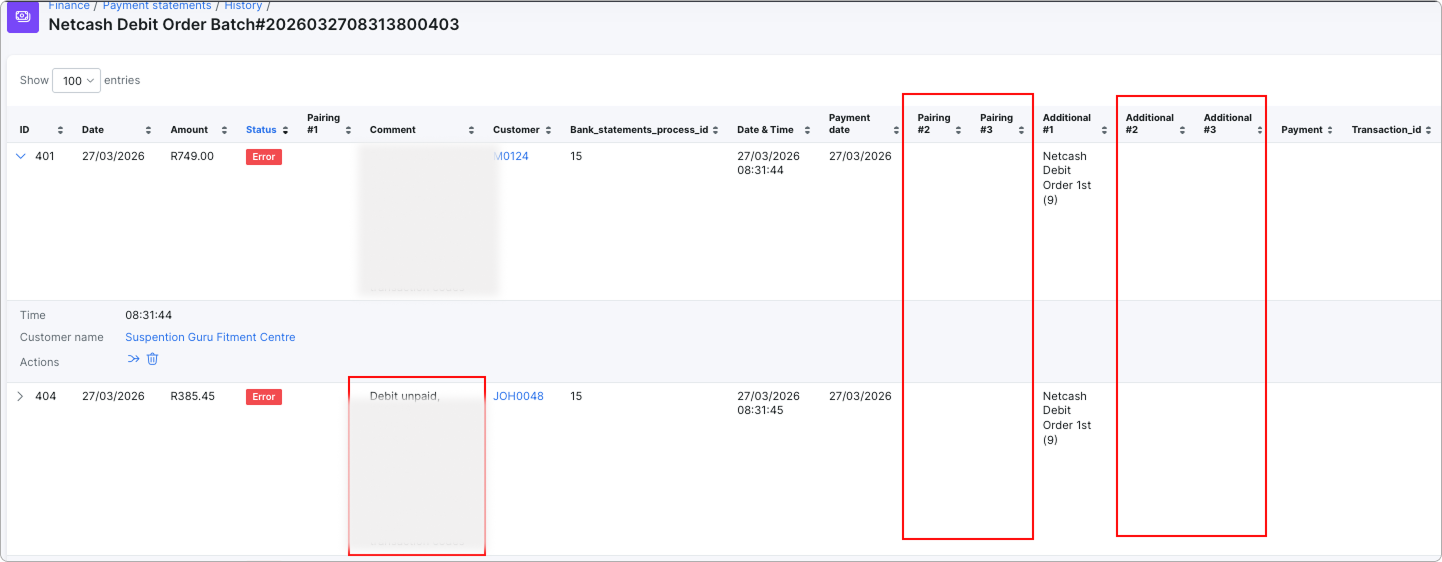Sort table by Customer column

pos(524,130)
